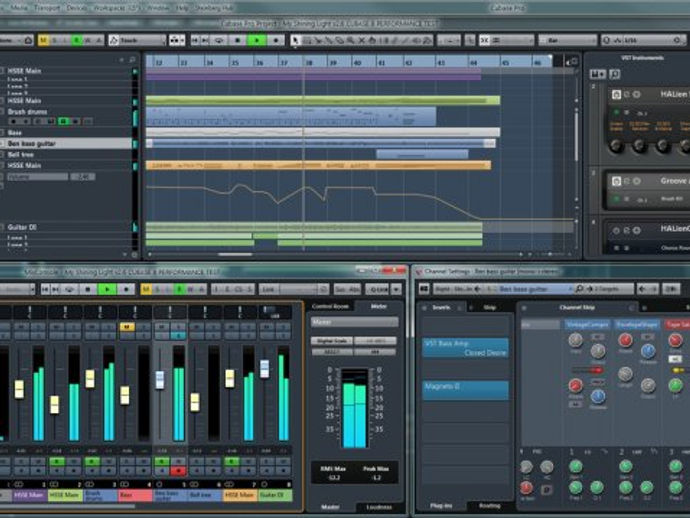Click the highlighted yellow Mute button on the Bass channel

click(x=127, y=327)
